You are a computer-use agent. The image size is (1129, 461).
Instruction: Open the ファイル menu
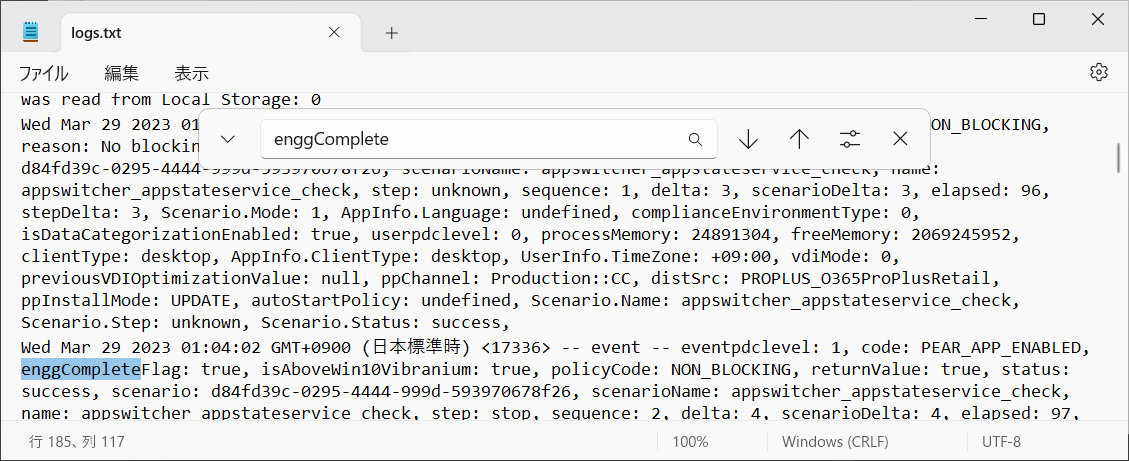tap(43, 73)
